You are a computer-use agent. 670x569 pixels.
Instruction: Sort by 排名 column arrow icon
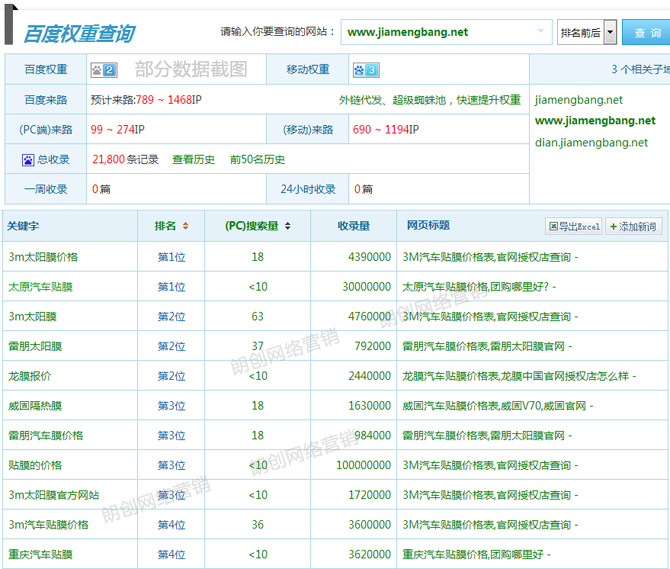click(x=185, y=226)
